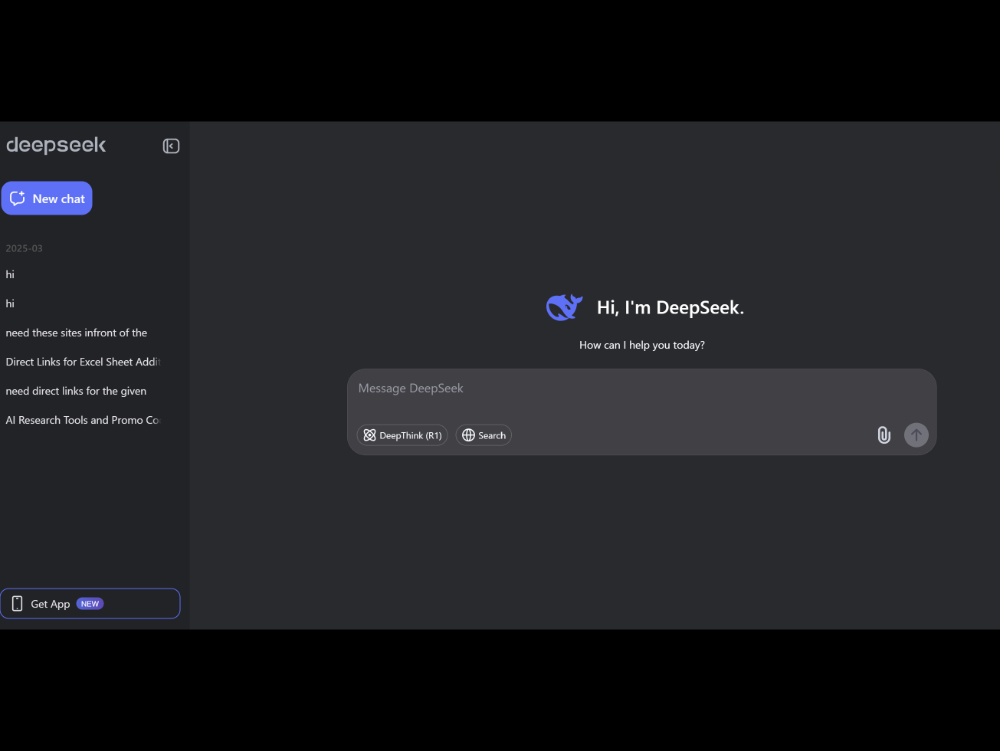This screenshot has width=1000, height=751.
Task: Open "AI Research Tools and Promo" chat
Action: [83, 420]
